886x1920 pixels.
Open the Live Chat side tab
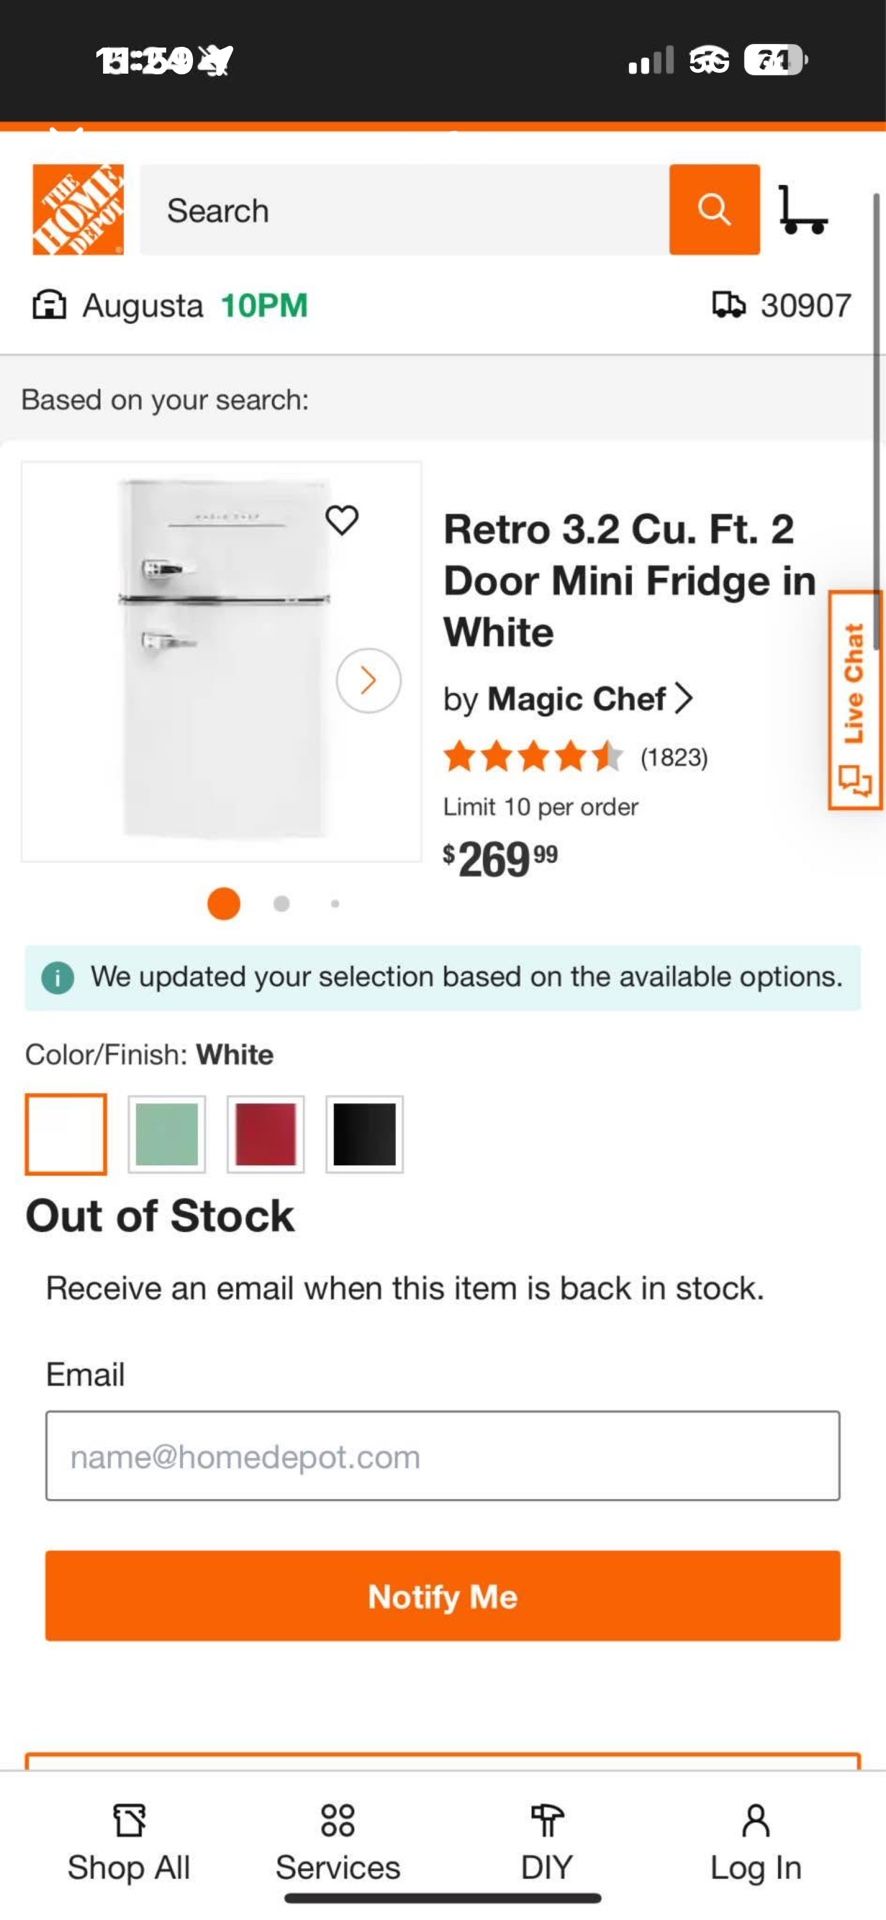(854, 700)
